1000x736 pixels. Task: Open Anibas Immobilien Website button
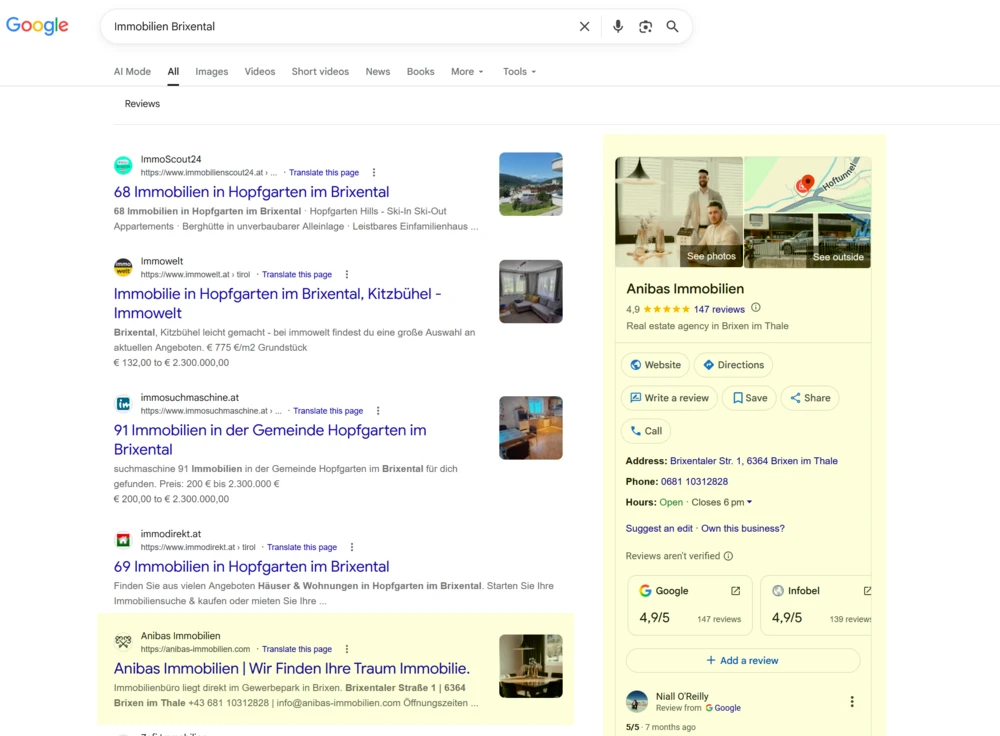(656, 365)
